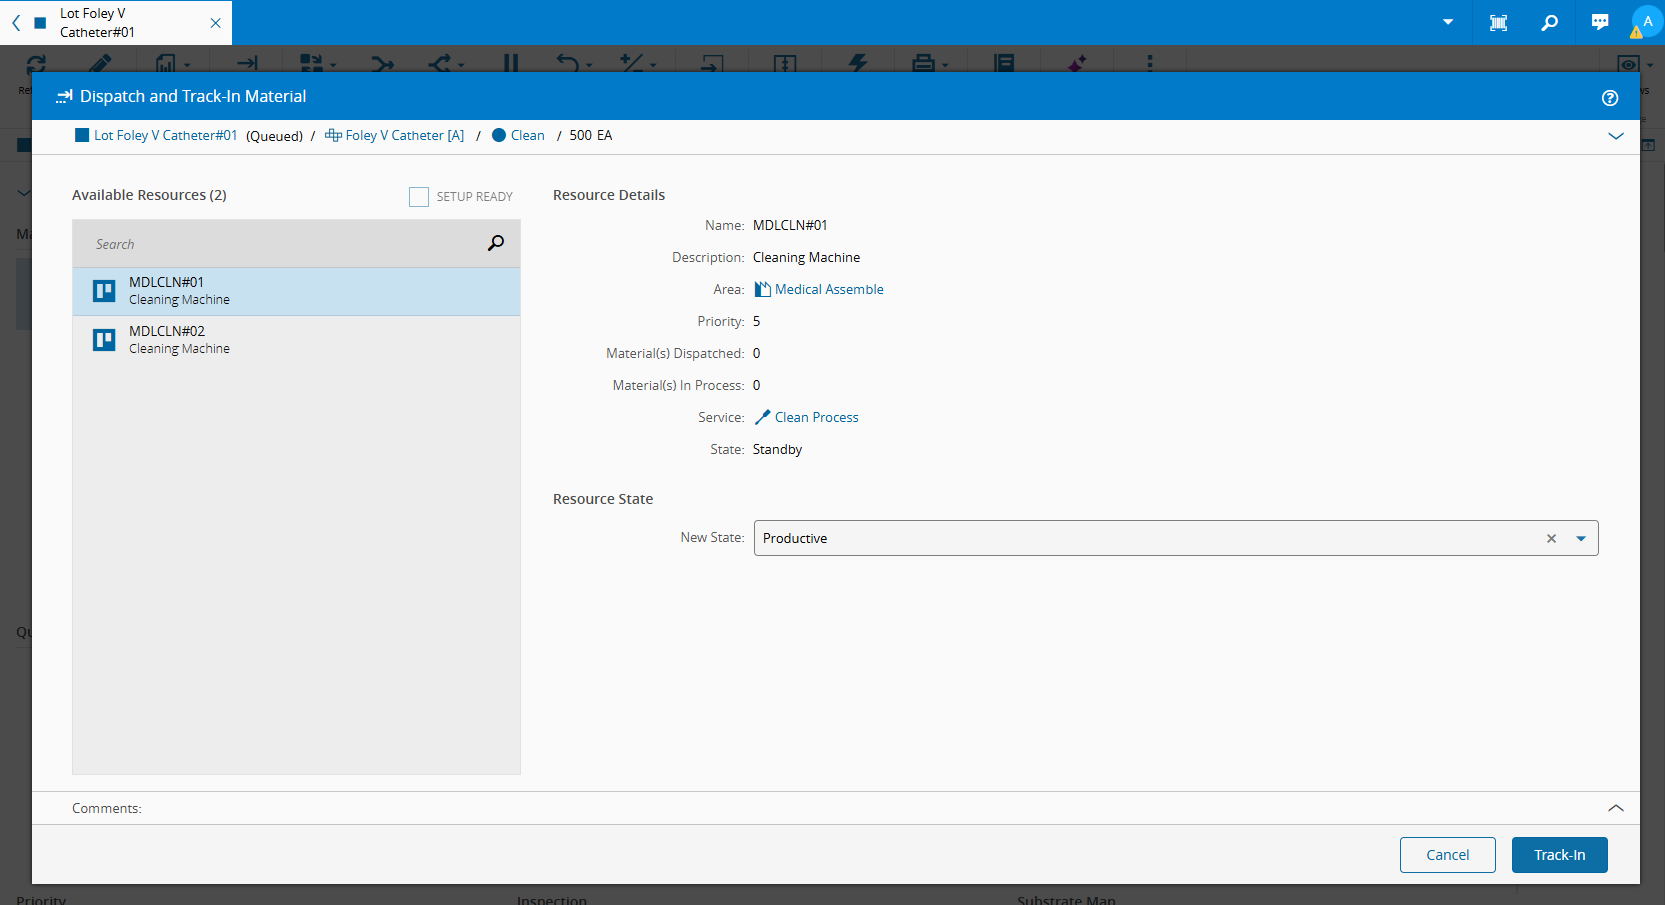Open the top bar tab list dropdown
This screenshot has height=905, width=1665.
tap(1447, 22)
